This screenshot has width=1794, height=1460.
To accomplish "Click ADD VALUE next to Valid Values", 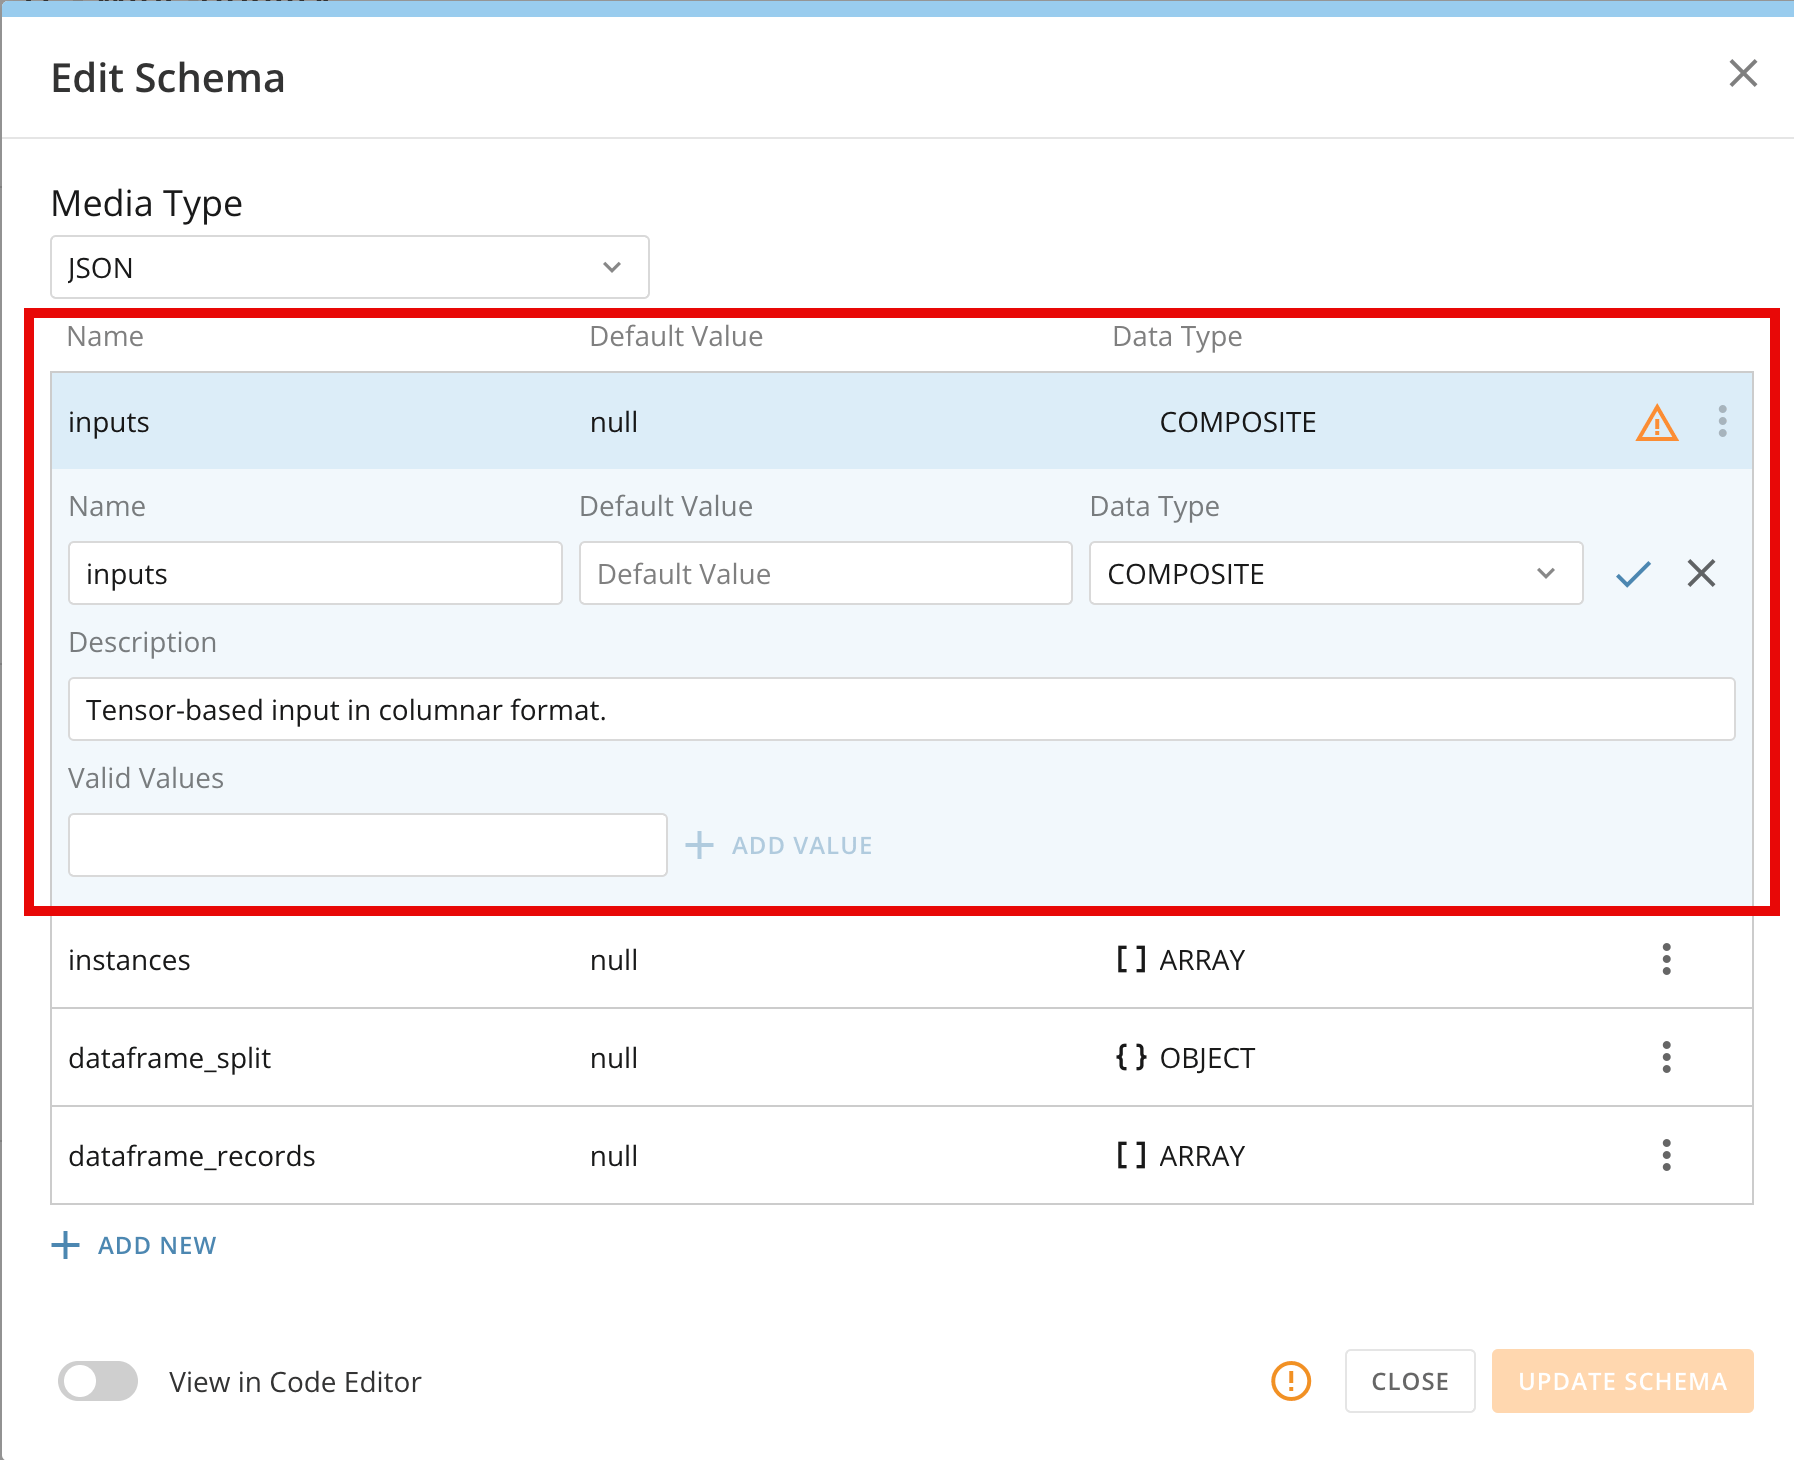I will 779,845.
